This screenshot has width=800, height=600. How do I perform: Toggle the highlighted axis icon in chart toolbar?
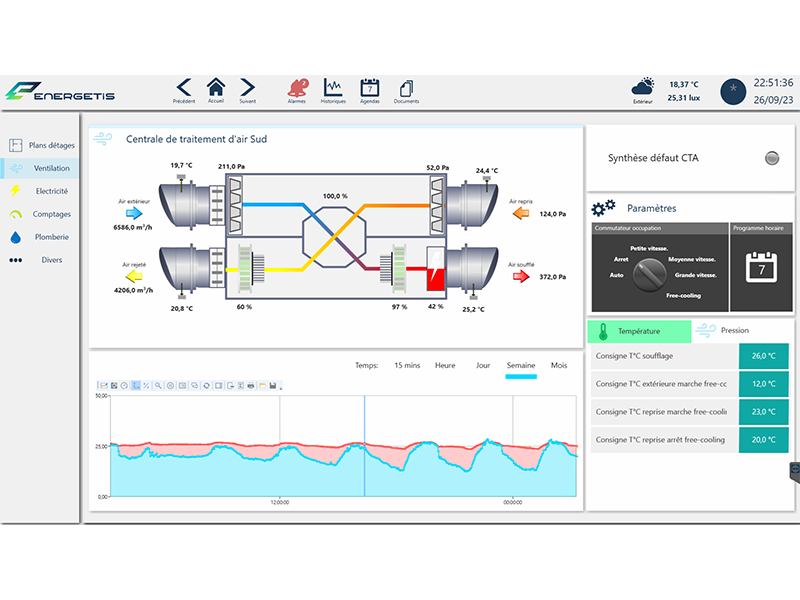tap(136, 386)
